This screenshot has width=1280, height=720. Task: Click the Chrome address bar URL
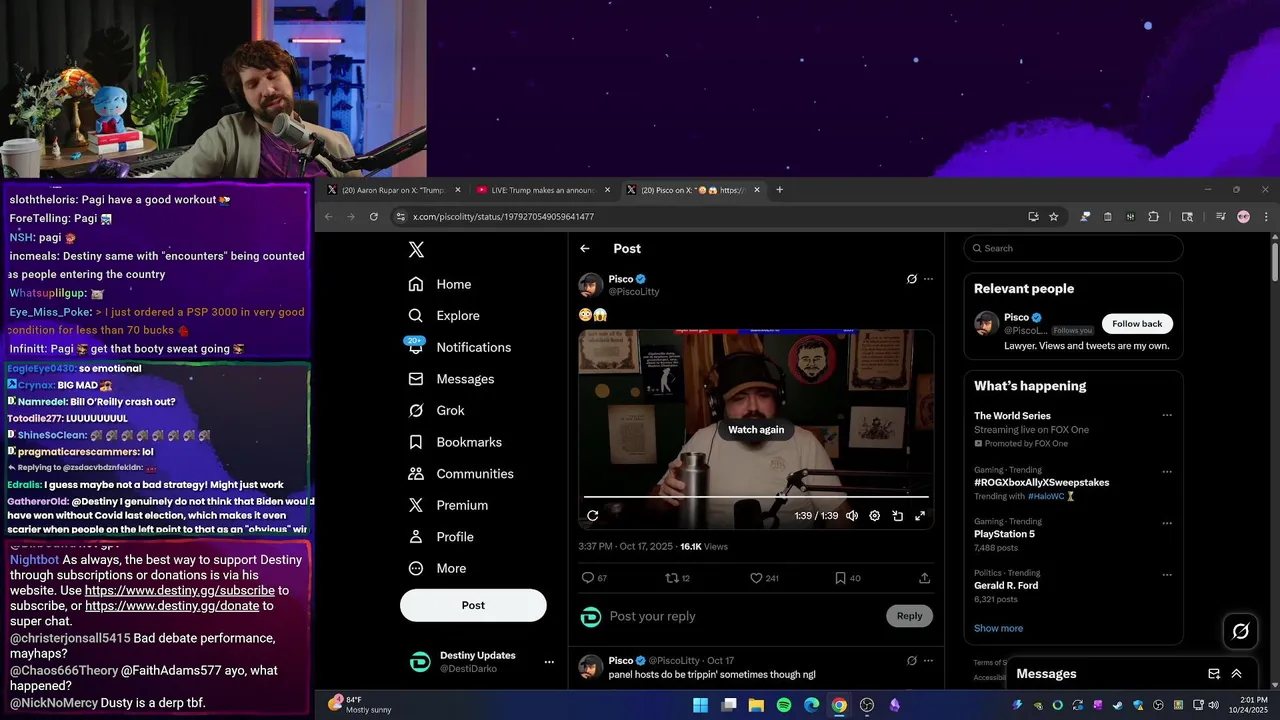[x=503, y=217]
